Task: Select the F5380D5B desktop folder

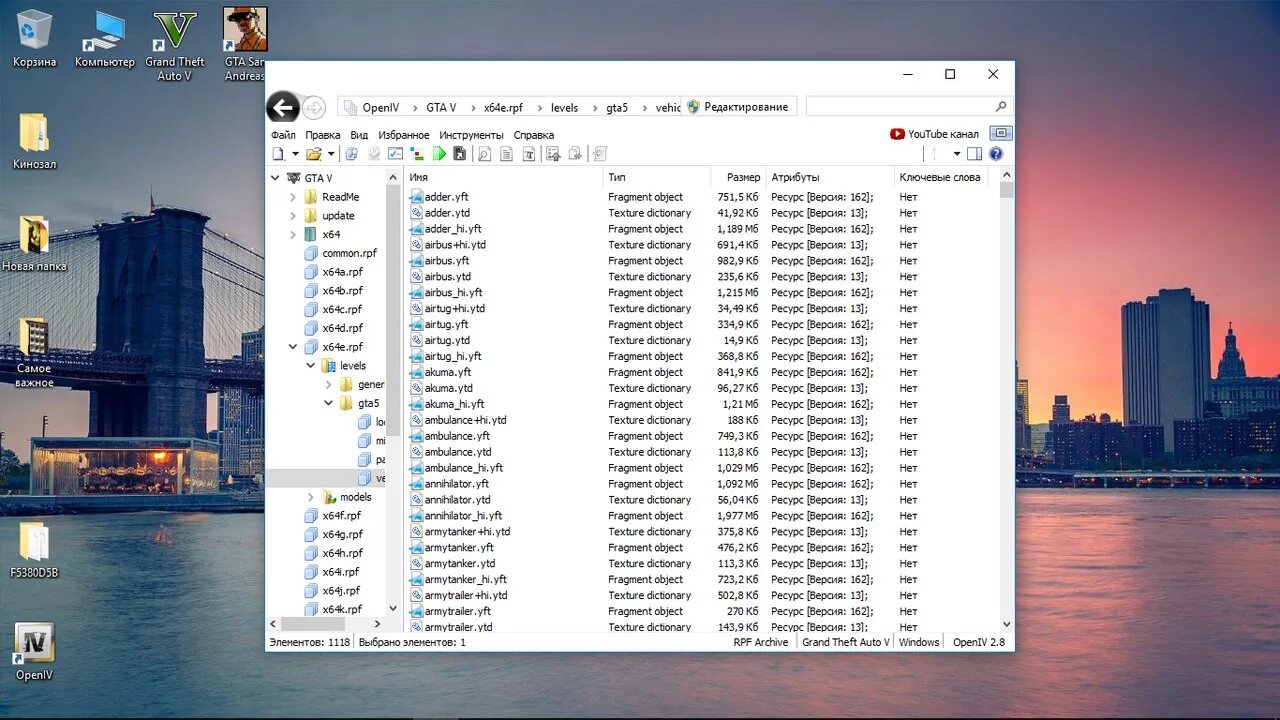Action: click(34, 550)
